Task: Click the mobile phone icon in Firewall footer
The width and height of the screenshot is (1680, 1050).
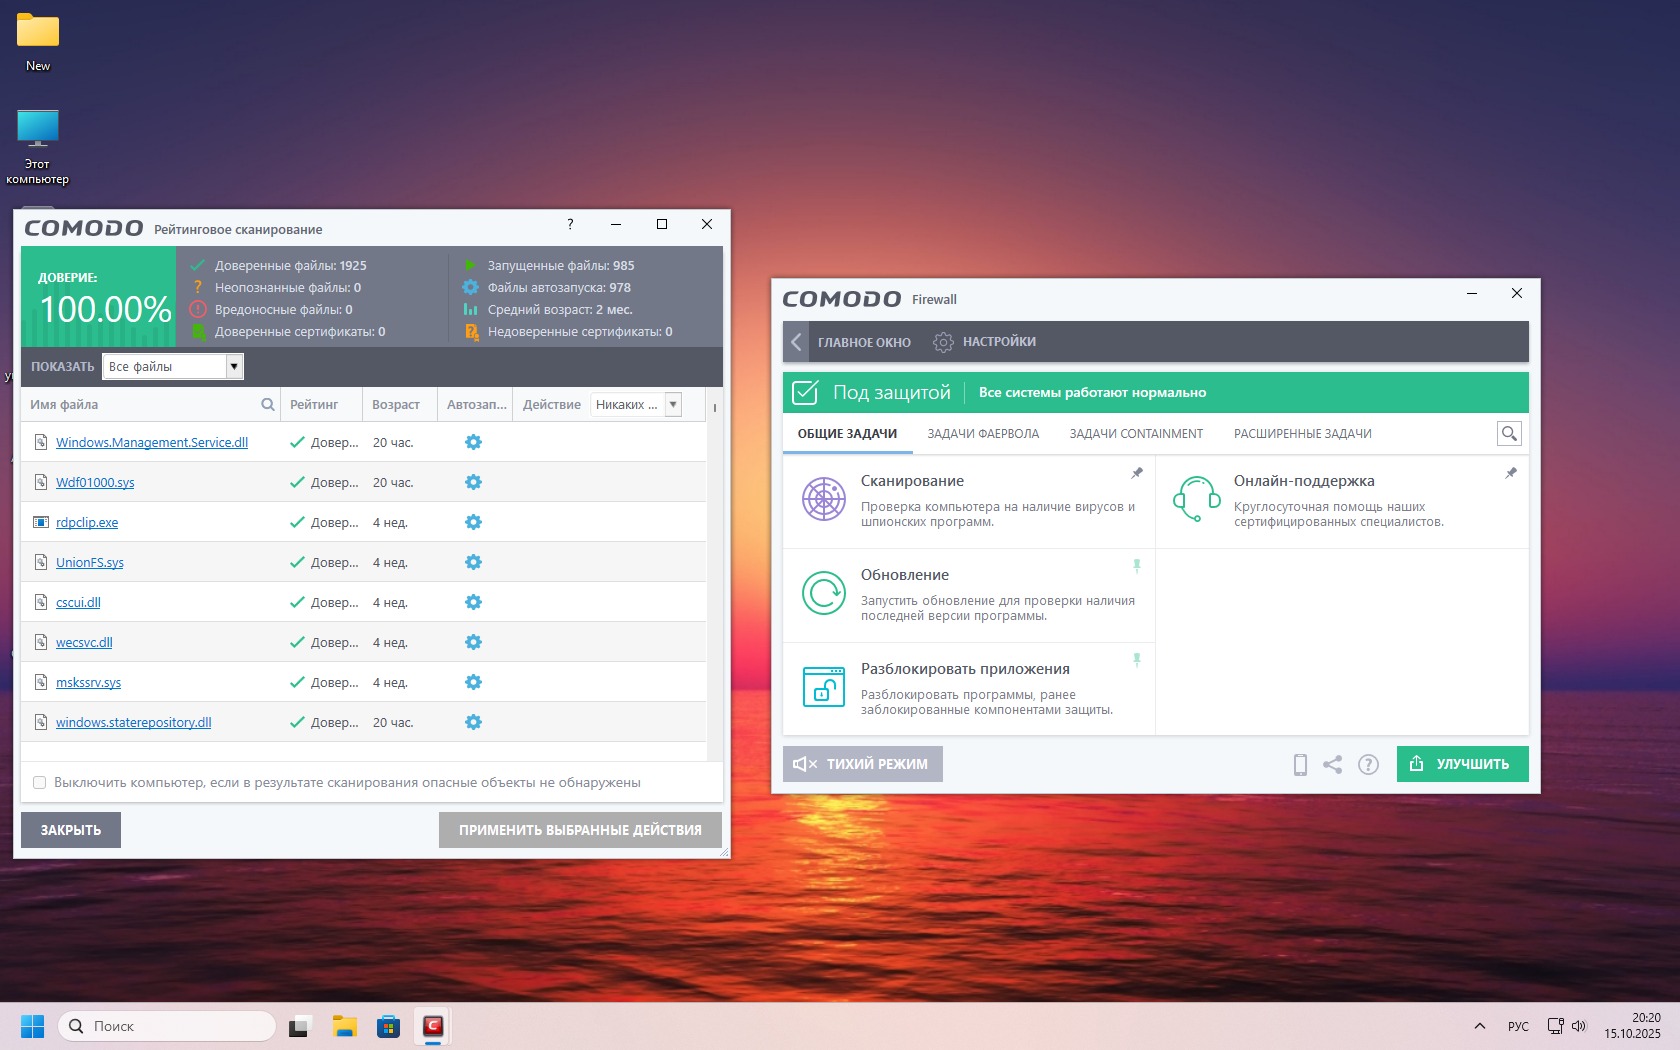Action: (1300, 765)
